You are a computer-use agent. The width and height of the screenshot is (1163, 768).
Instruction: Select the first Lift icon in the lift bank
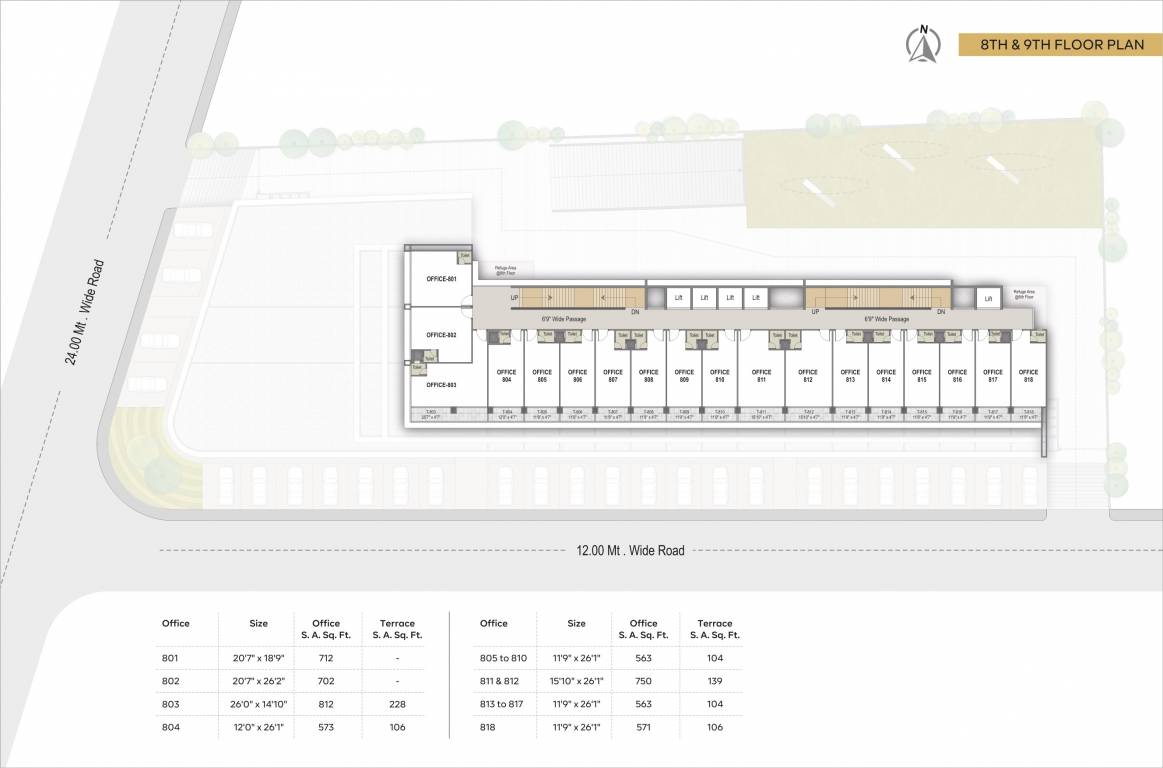tap(678, 297)
